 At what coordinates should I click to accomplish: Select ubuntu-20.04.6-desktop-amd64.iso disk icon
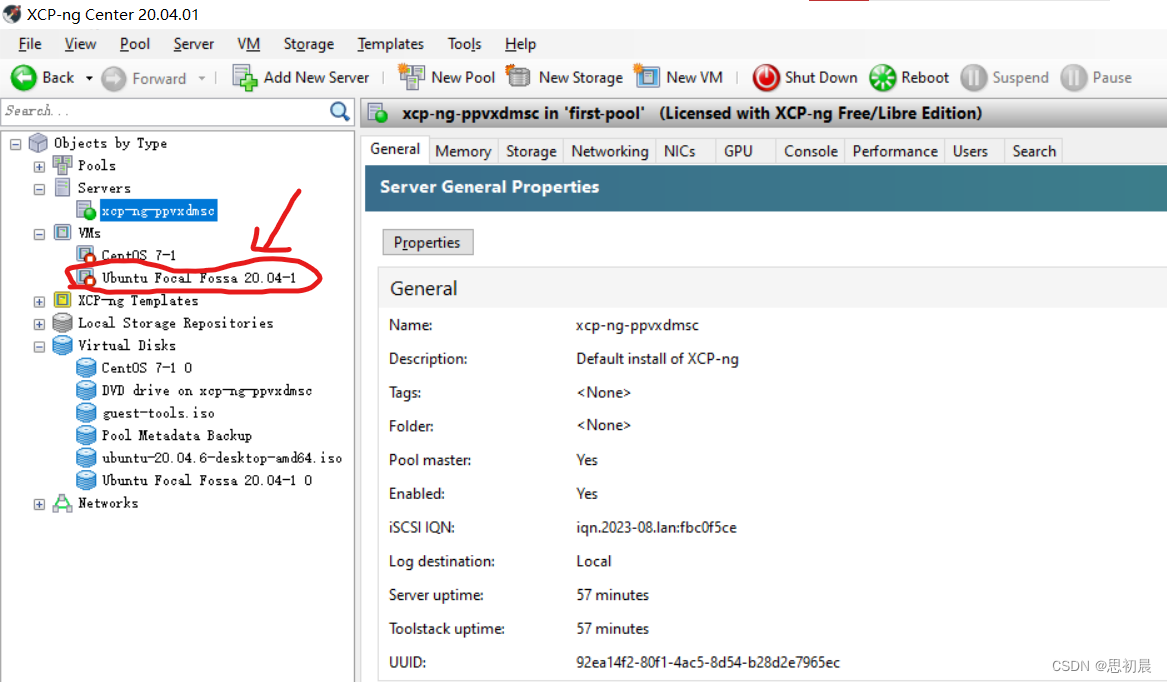click(x=86, y=458)
